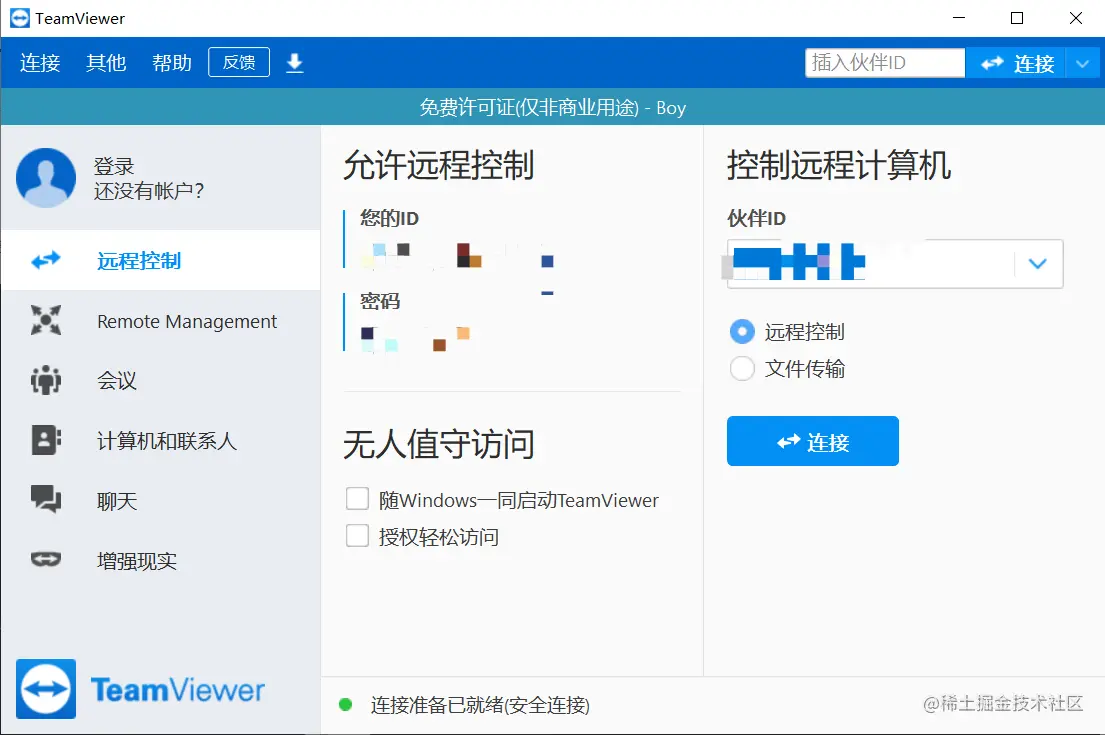The height and width of the screenshot is (735, 1105).
Task: Click the chat bubbles icon
Action: (x=46, y=499)
